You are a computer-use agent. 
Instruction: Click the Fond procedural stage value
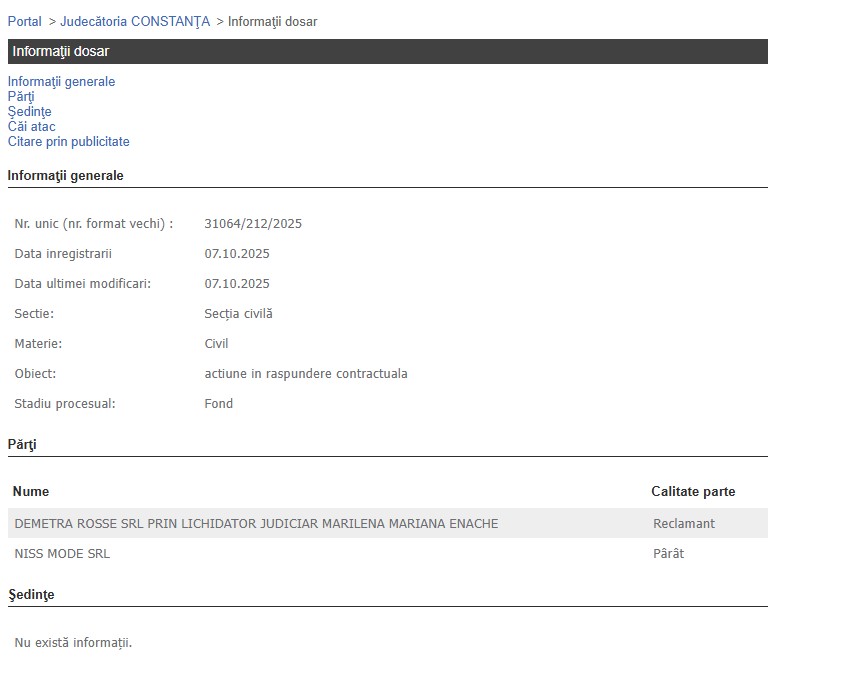[x=218, y=404]
